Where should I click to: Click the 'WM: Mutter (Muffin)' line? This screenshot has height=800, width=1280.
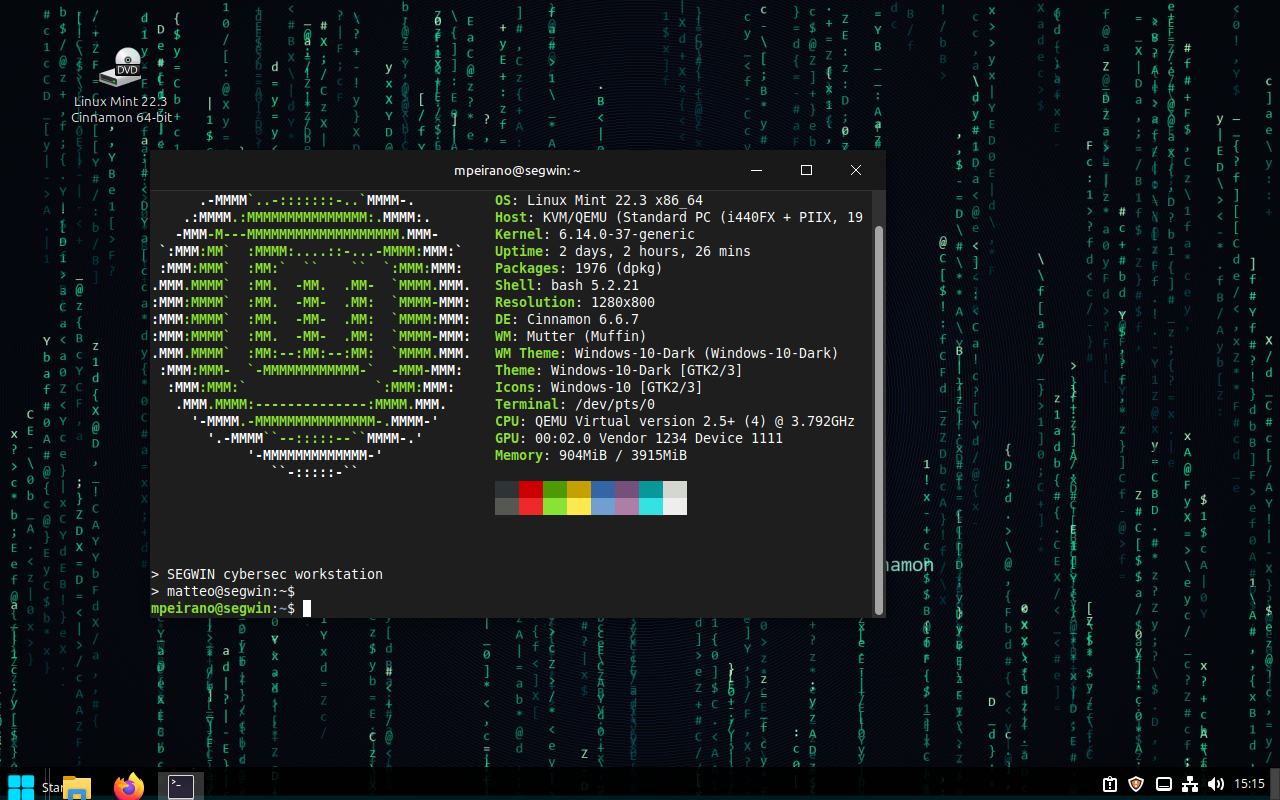pyautogui.click(x=571, y=336)
